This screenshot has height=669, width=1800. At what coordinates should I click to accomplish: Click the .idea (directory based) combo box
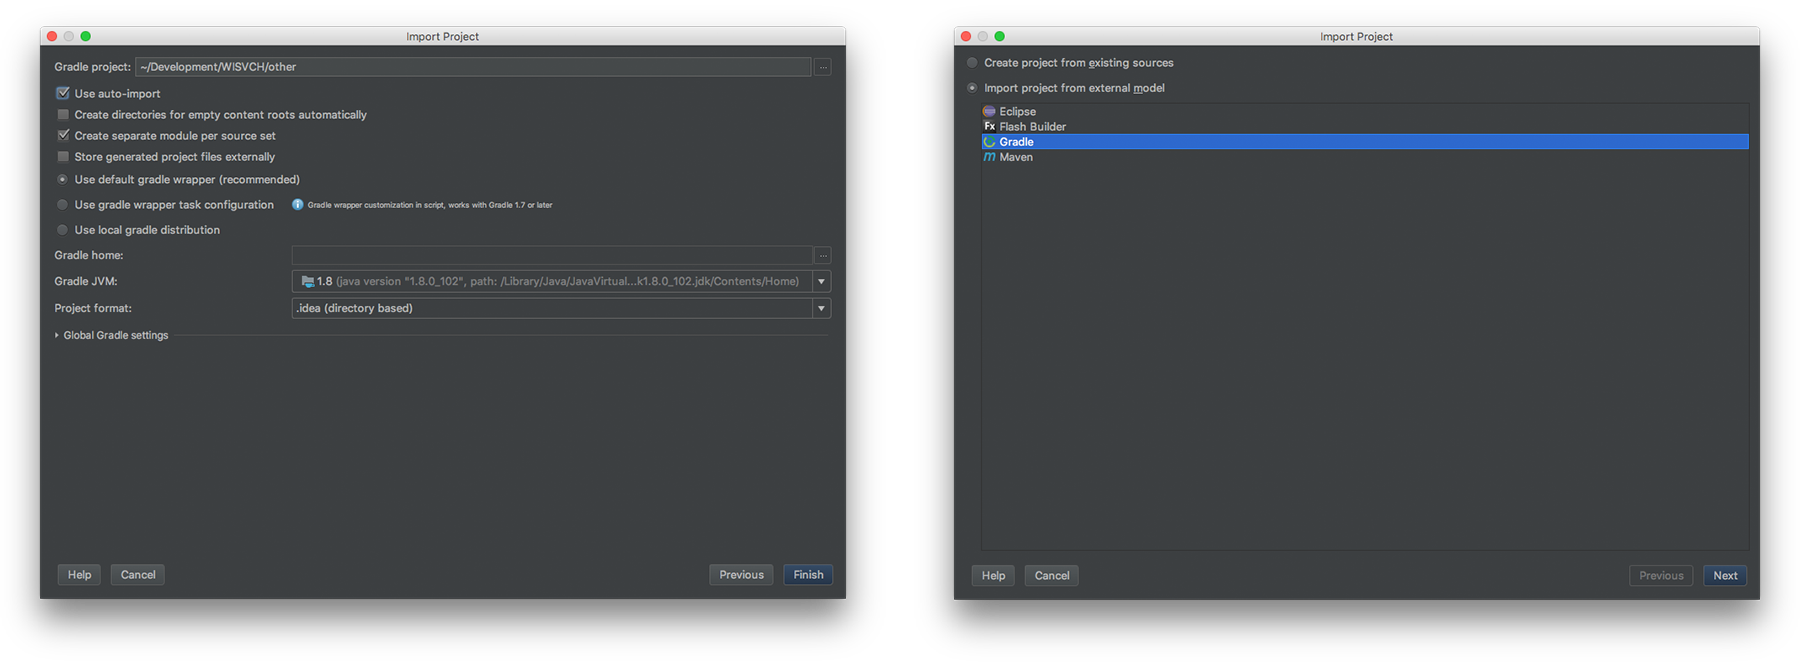[x=561, y=308]
